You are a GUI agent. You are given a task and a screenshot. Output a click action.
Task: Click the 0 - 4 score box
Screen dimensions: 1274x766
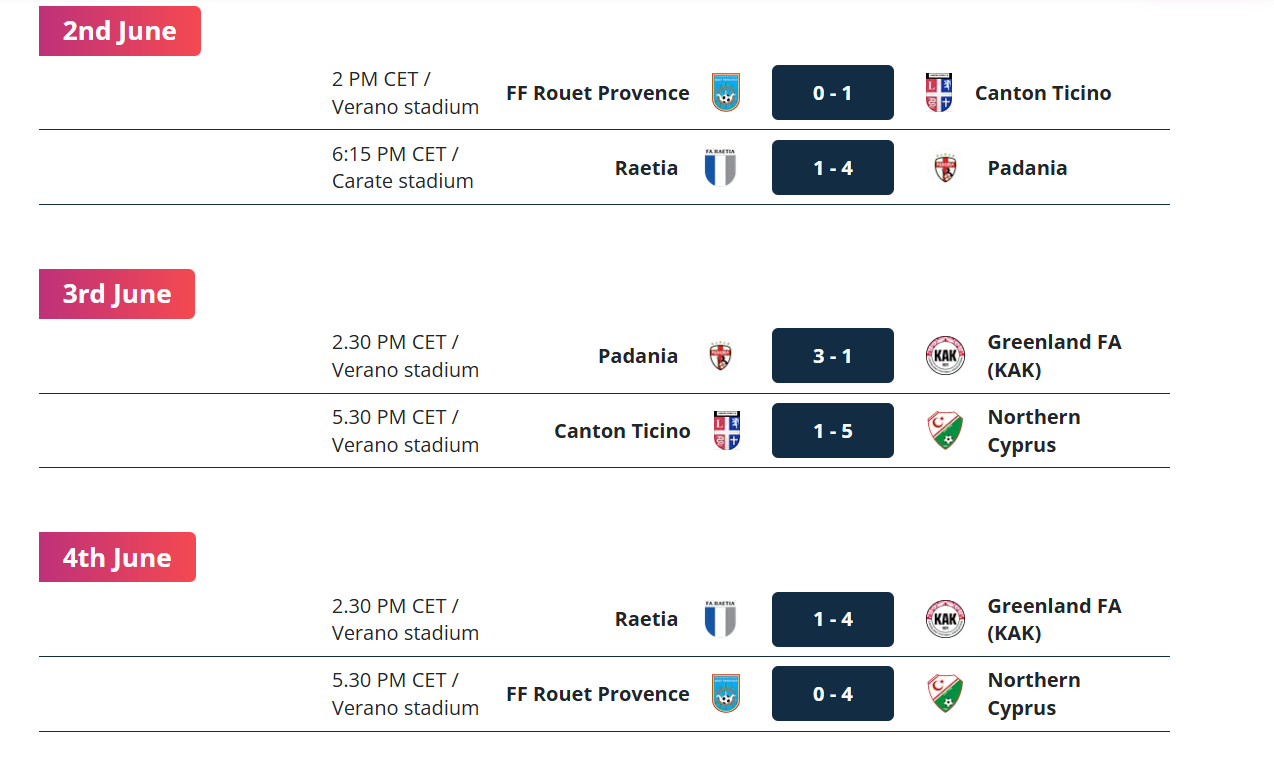[x=833, y=693]
